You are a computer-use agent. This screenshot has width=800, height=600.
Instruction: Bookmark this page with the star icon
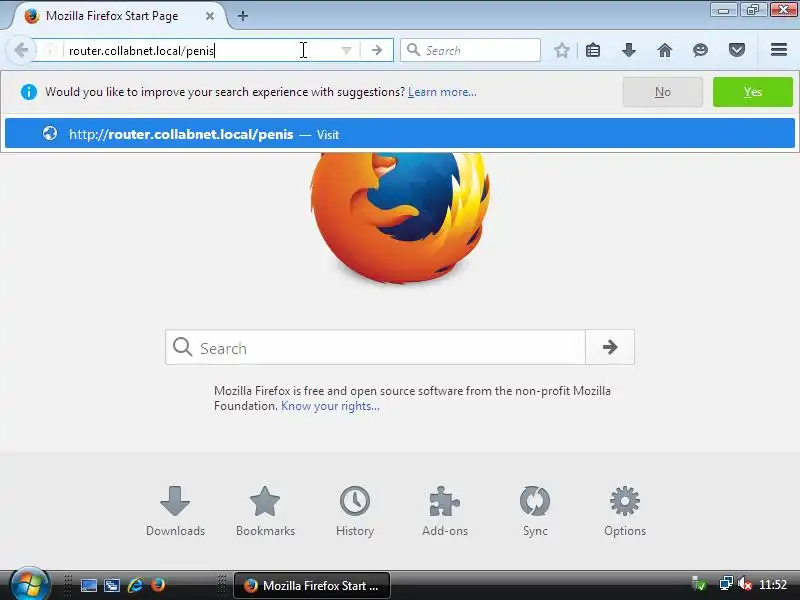[562, 50]
